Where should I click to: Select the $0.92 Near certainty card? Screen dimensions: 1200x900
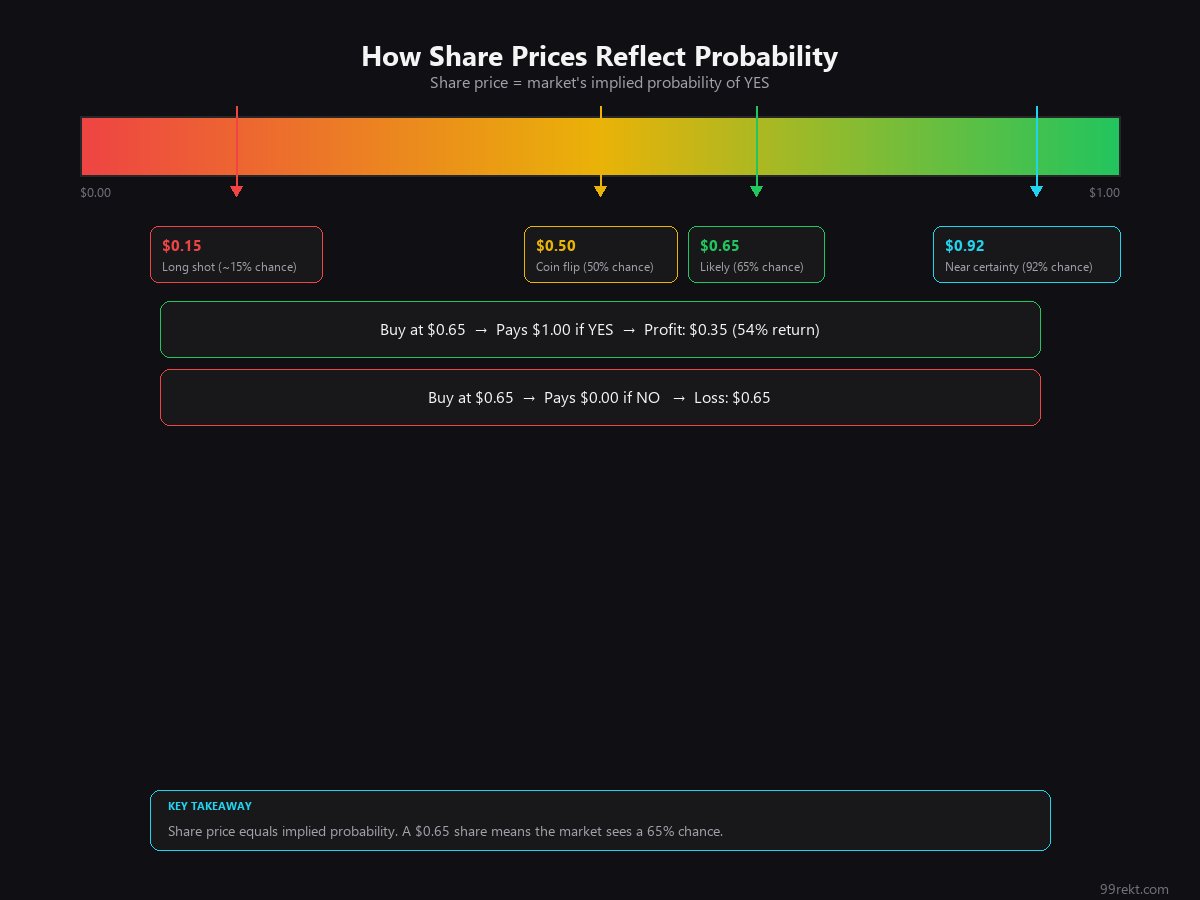(x=1026, y=255)
